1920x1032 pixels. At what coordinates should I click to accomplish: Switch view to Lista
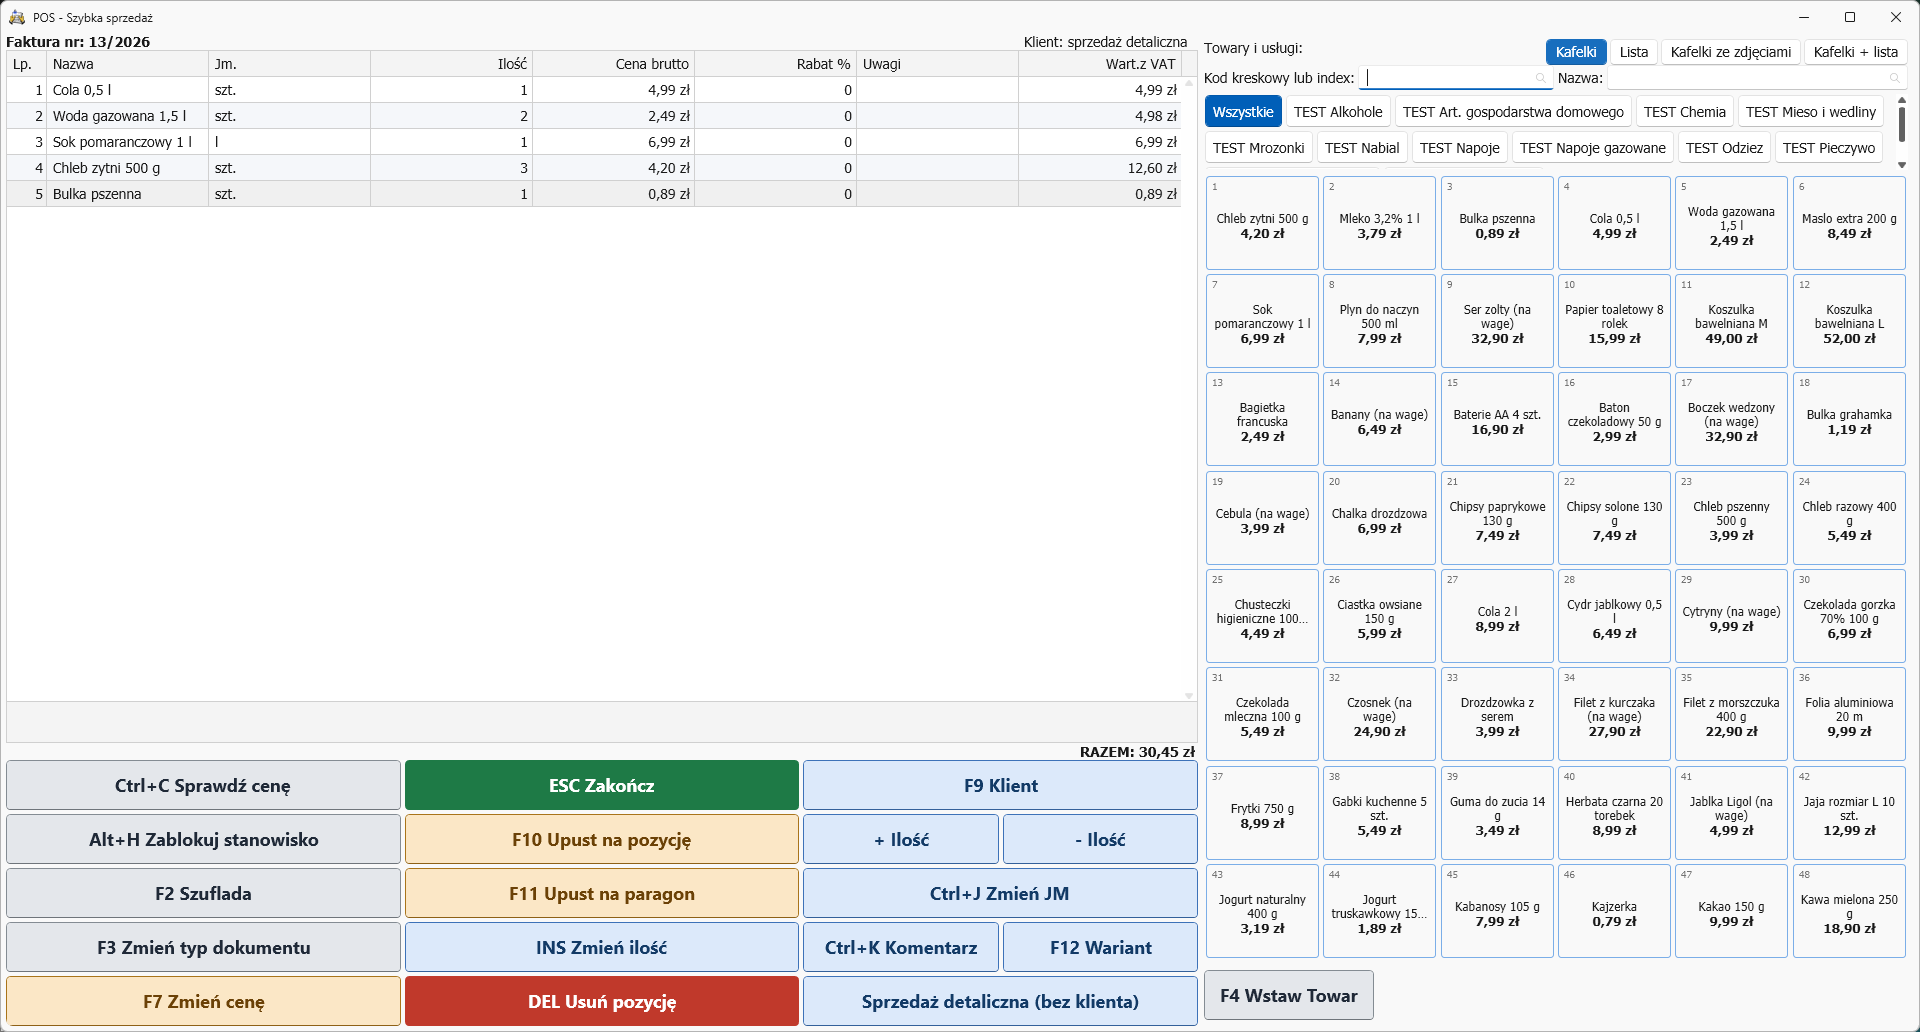(1634, 52)
